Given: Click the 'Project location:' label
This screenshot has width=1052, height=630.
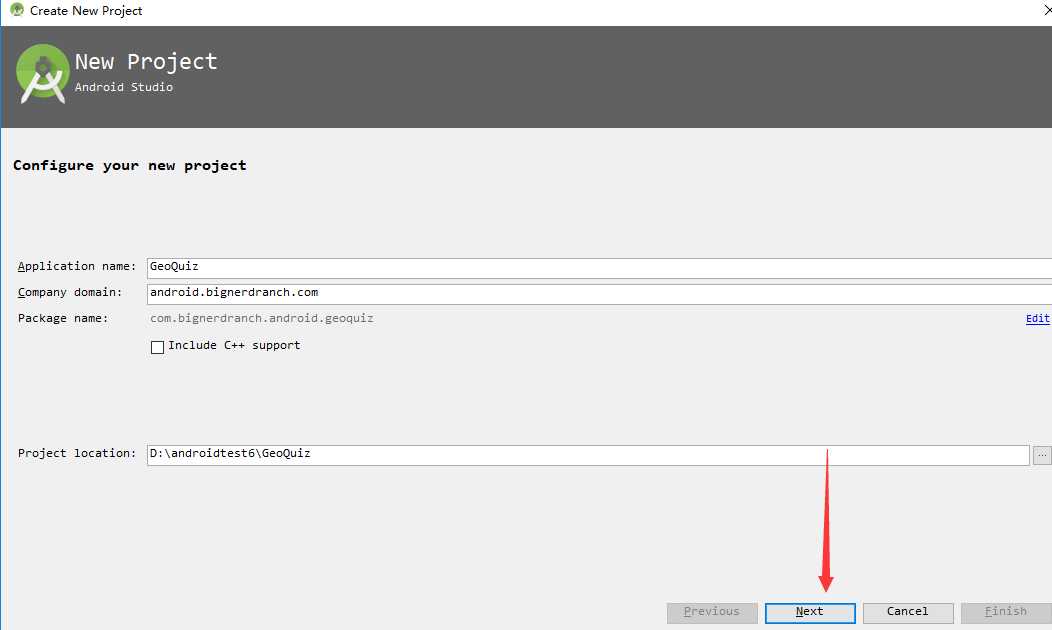Looking at the screenshot, I should click(77, 454).
